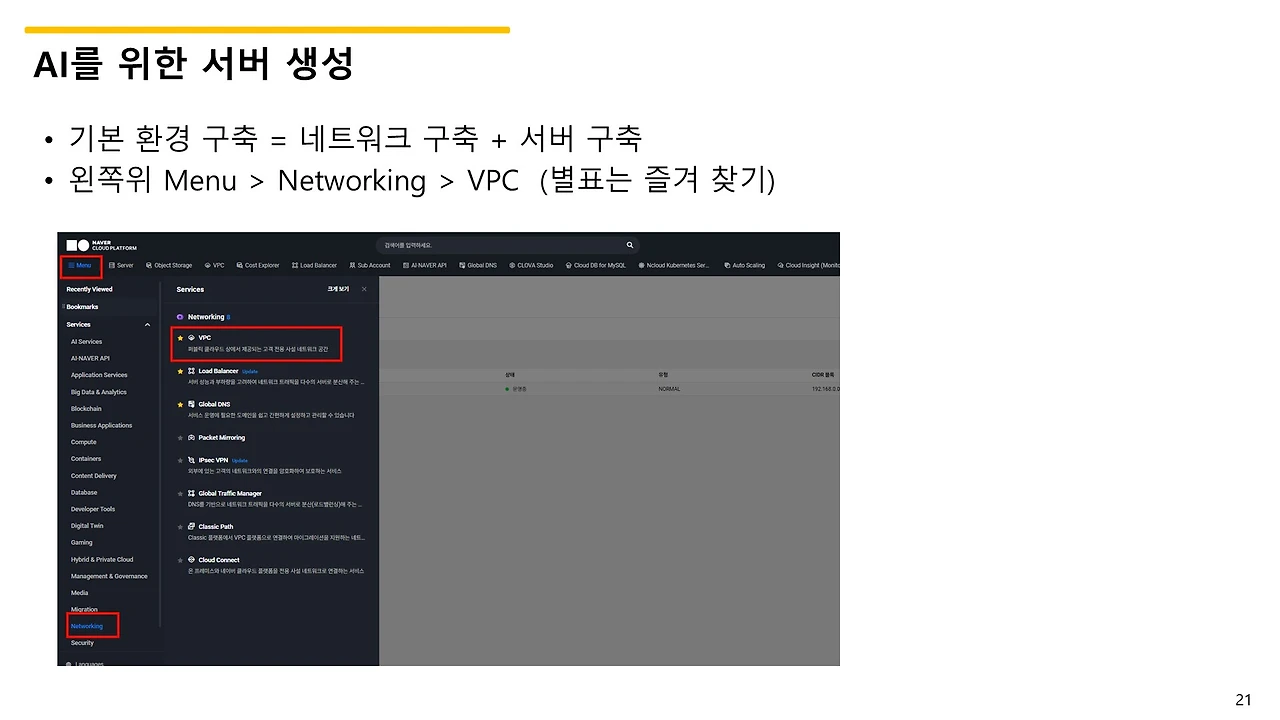
Task: Select Compute category
Action: pyautogui.click(x=84, y=442)
